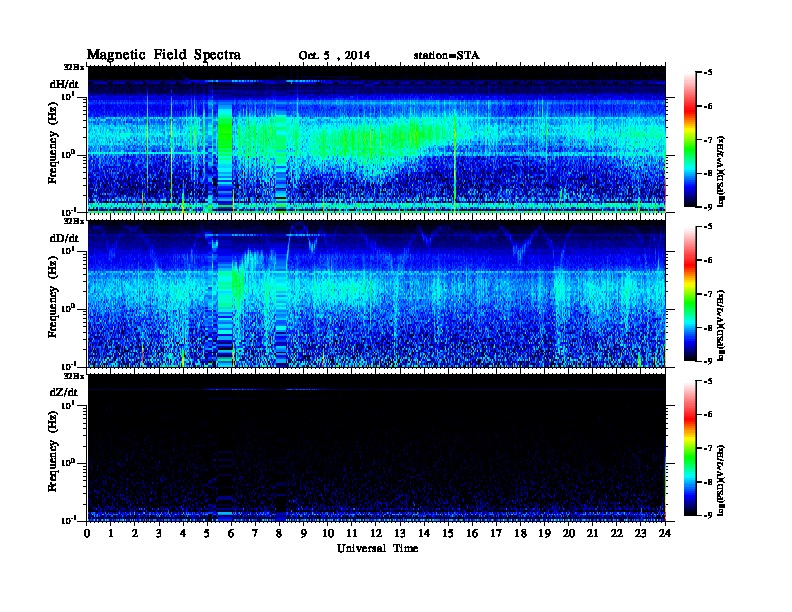The width and height of the screenshot is (792, 612).
Task: Click hour 1 tick label on the Universal Time axis
Action: point(111,534)
